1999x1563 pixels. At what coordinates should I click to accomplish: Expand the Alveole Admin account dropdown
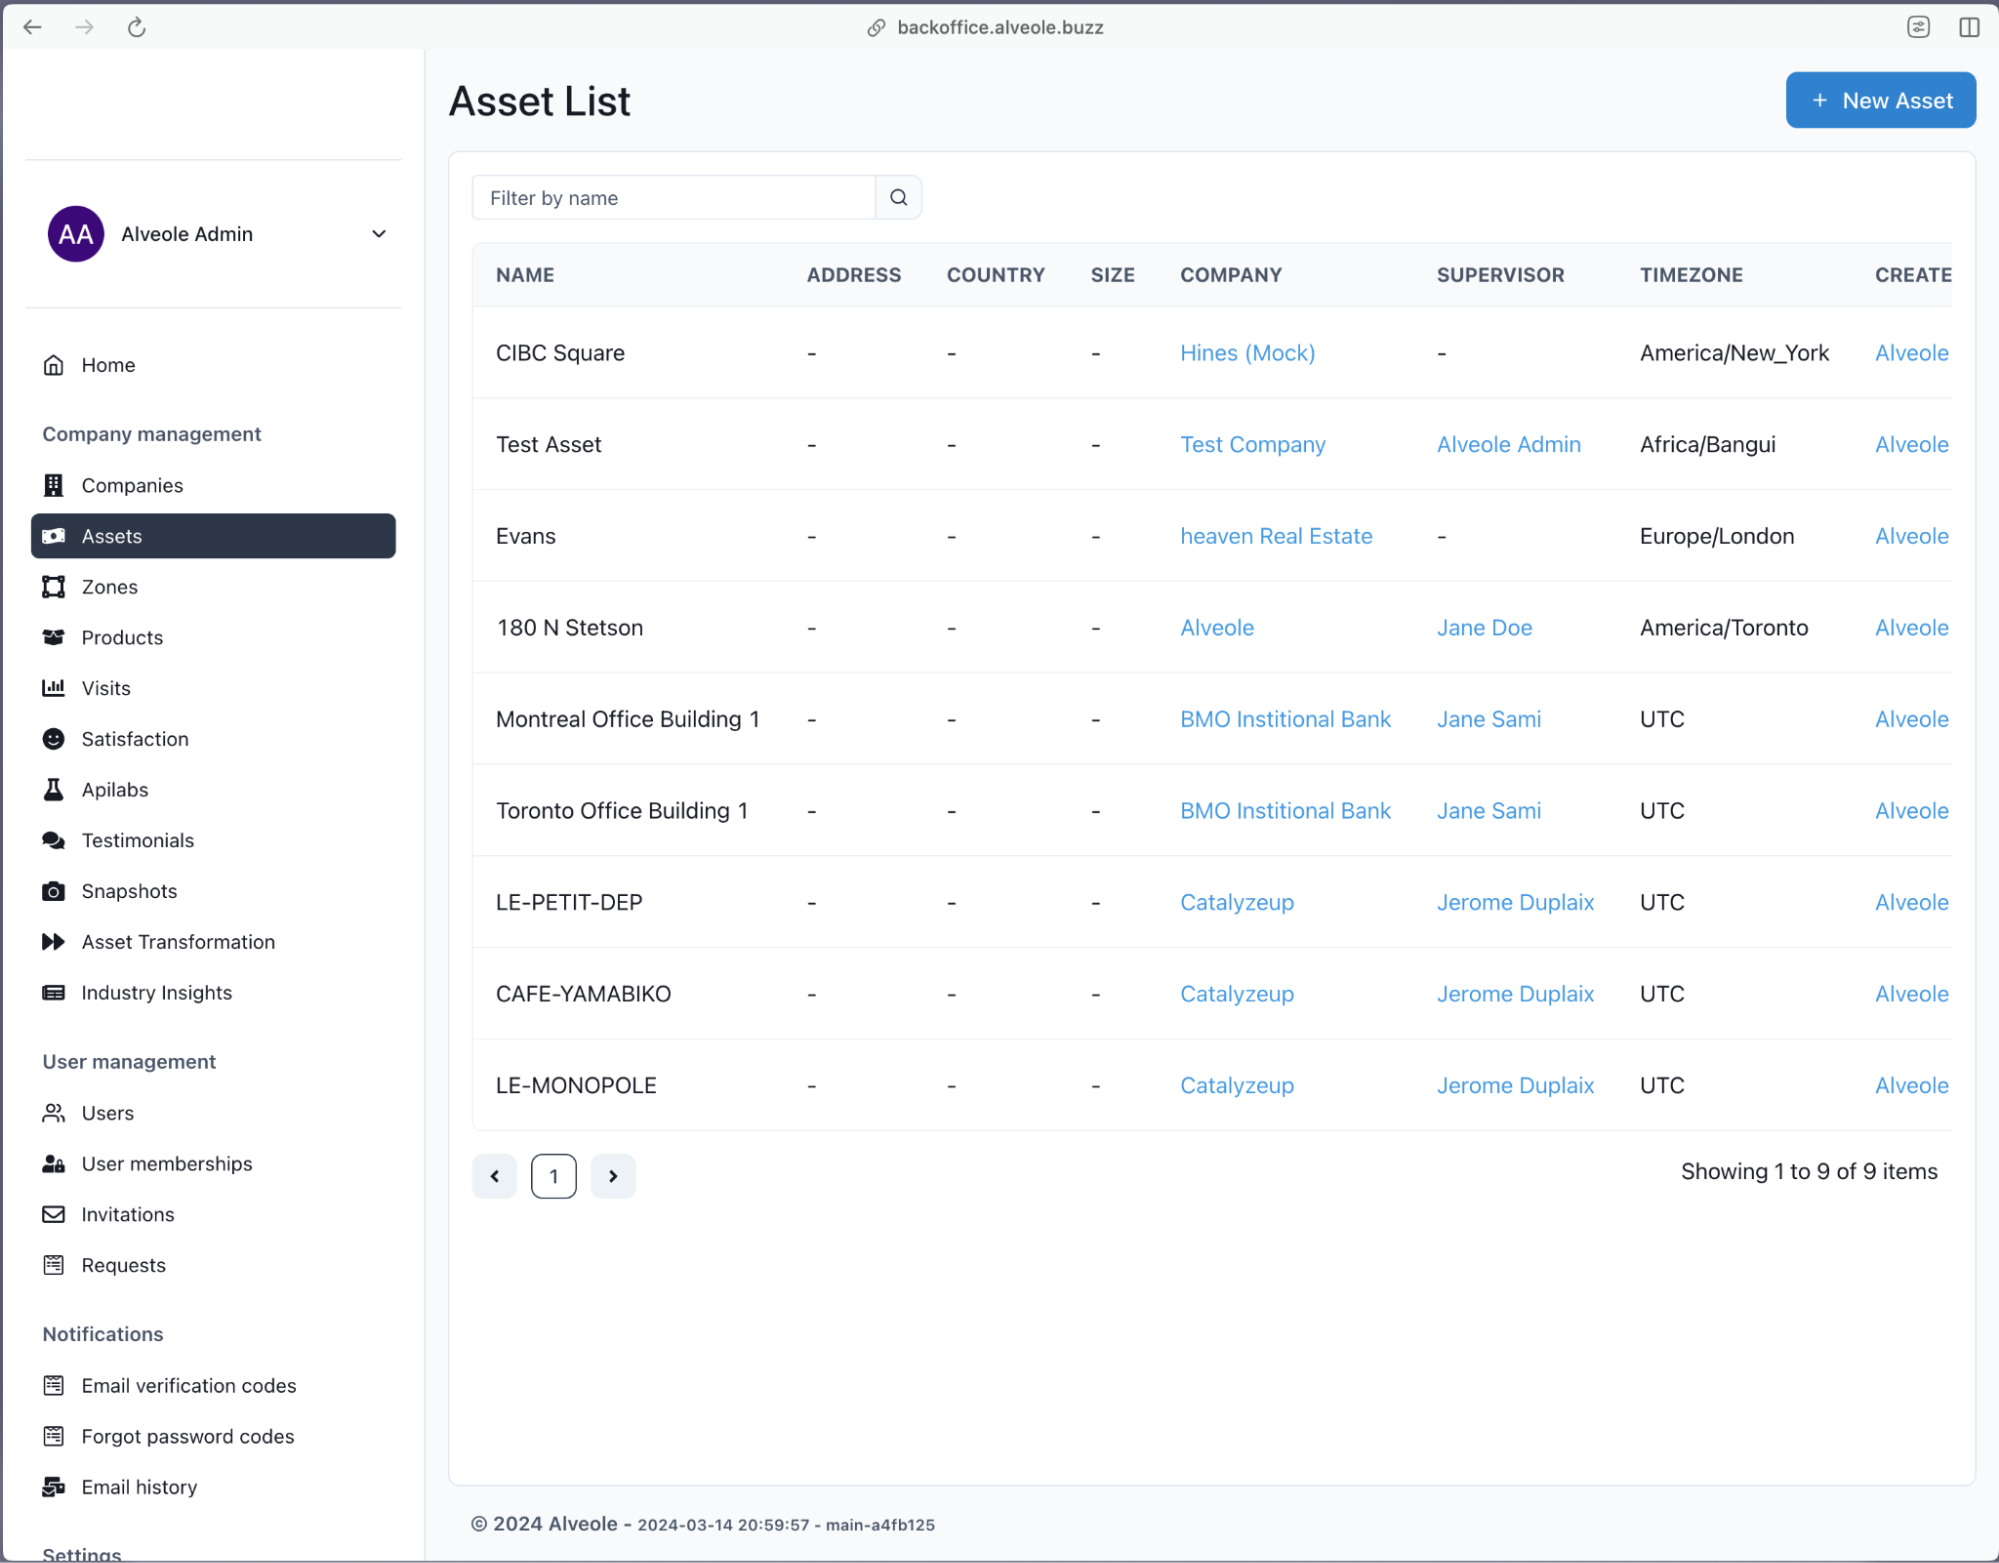tap(379, 234)
